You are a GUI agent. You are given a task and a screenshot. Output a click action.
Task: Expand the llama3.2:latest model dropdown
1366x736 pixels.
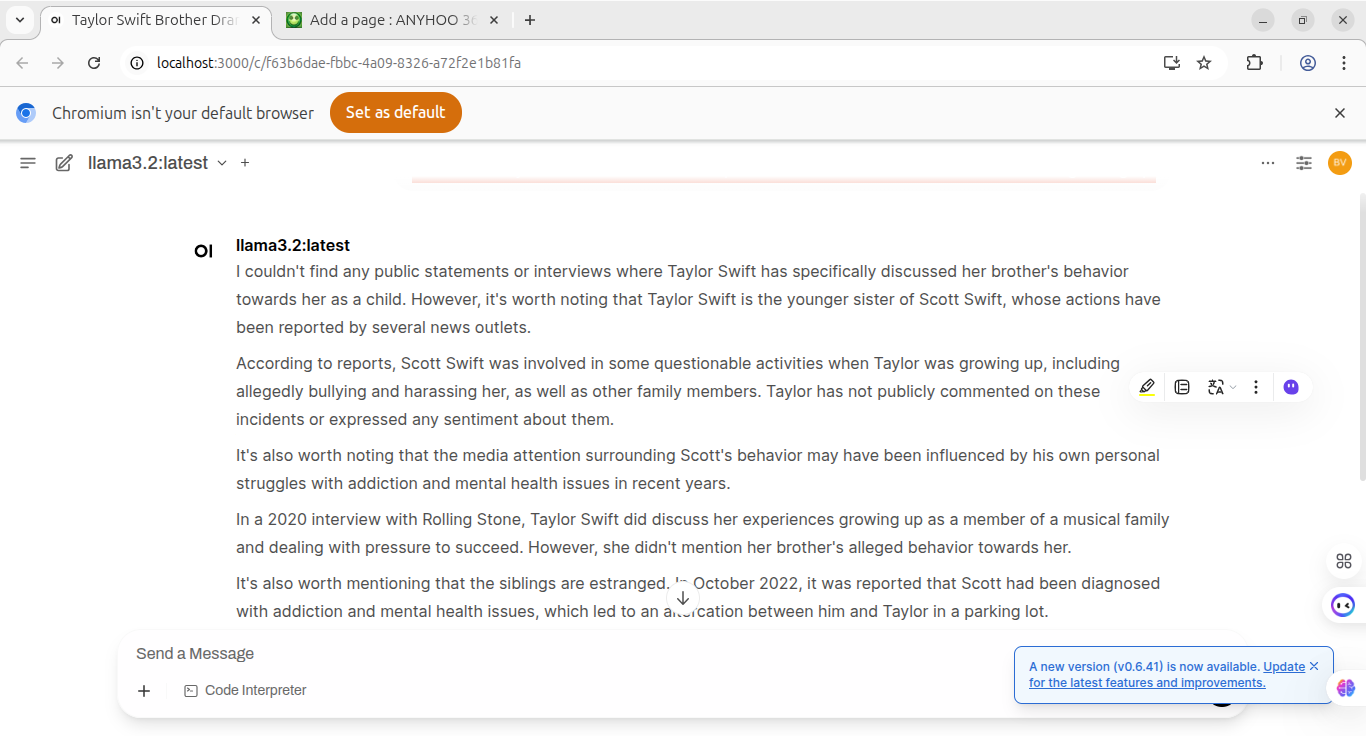[222, 163]
